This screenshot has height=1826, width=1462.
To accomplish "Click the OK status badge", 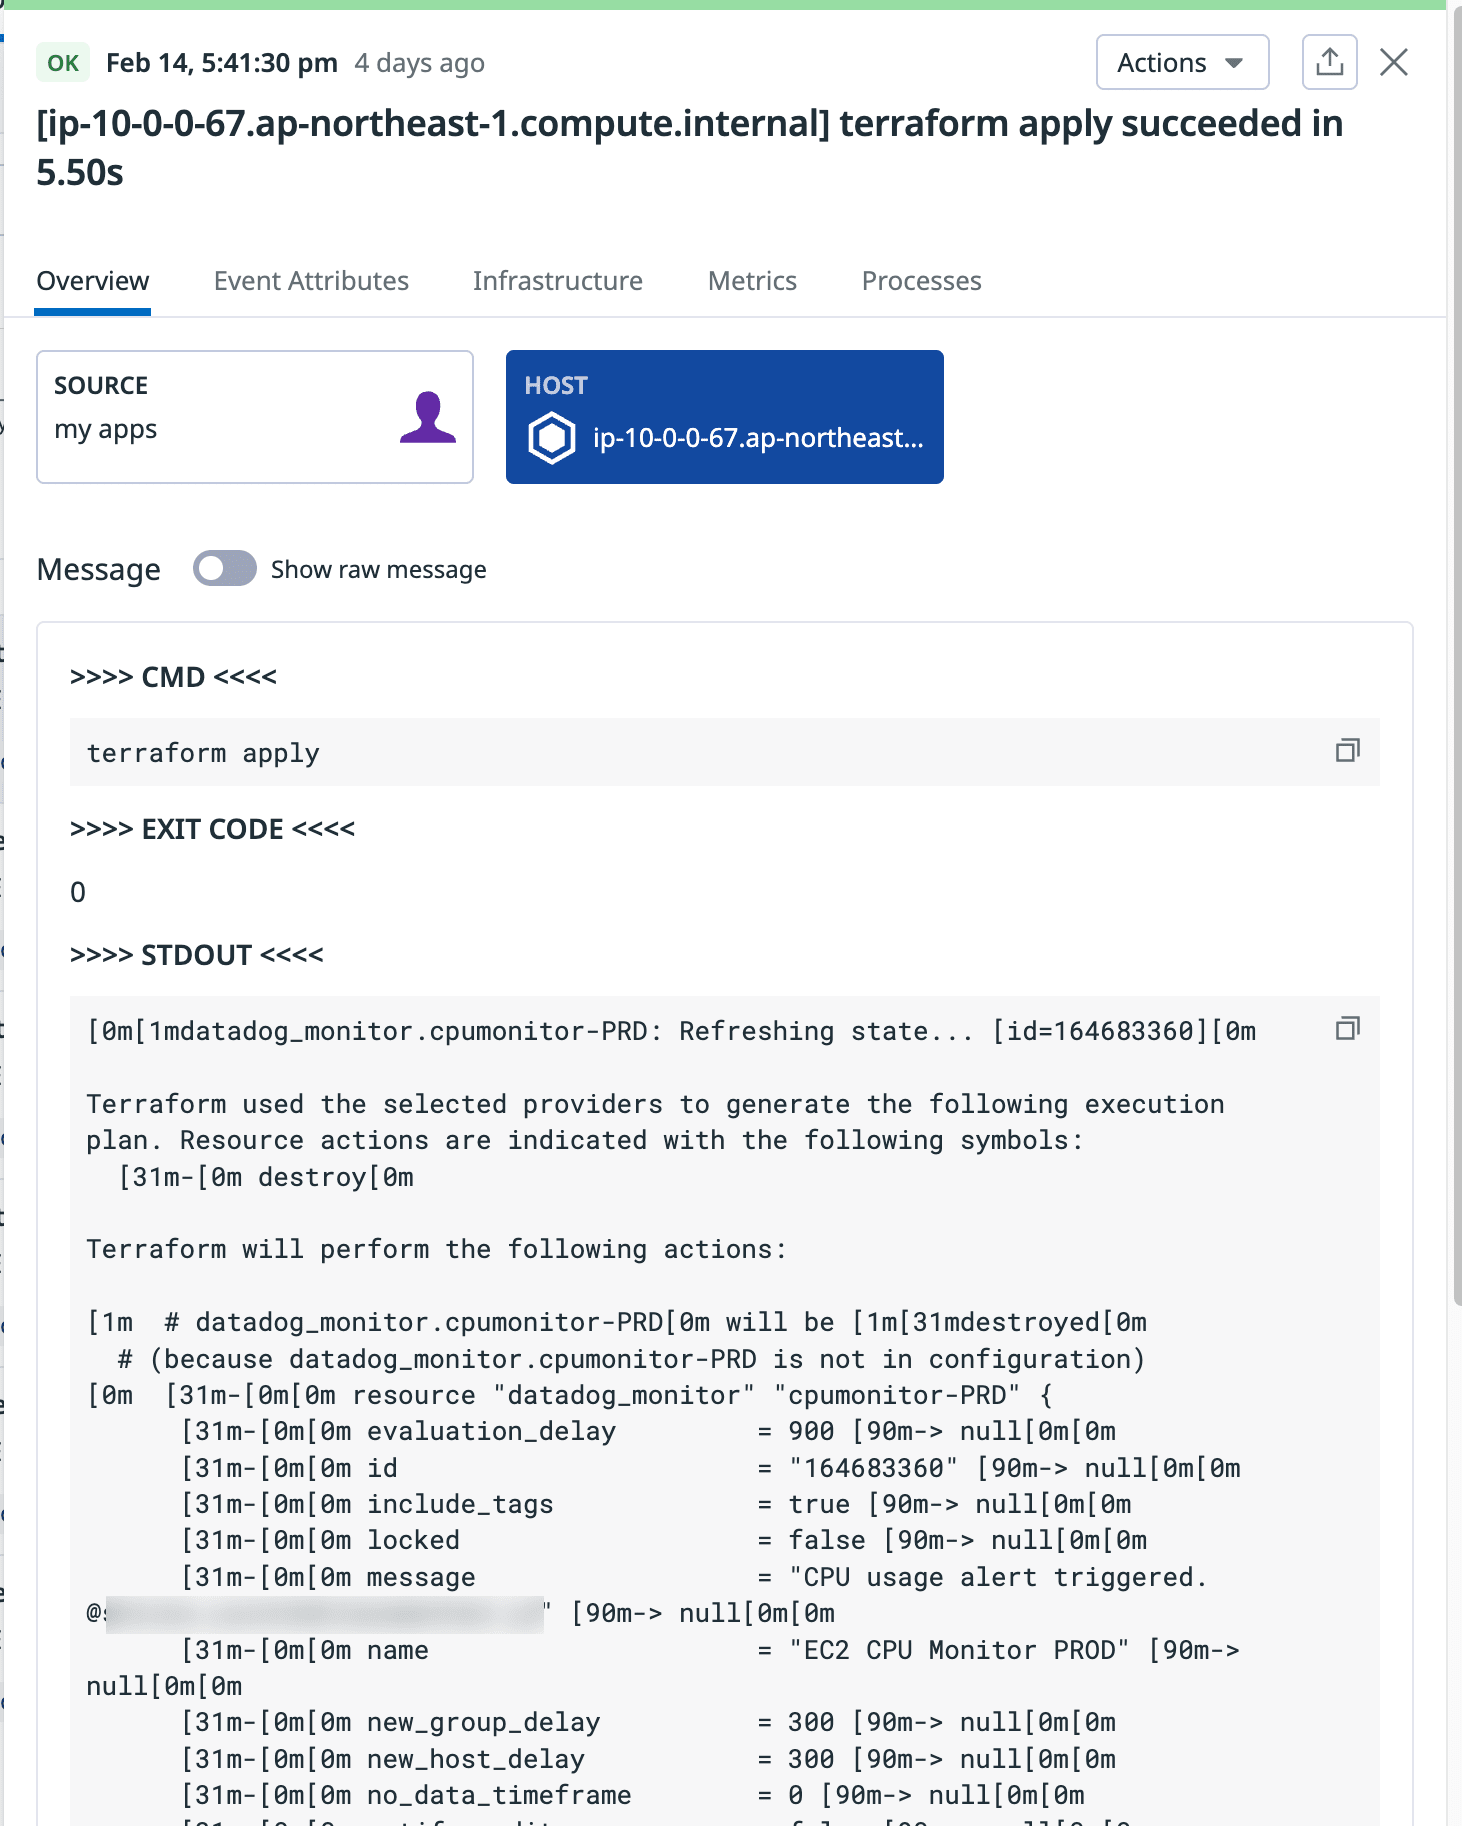I will [x=63, y=63].
